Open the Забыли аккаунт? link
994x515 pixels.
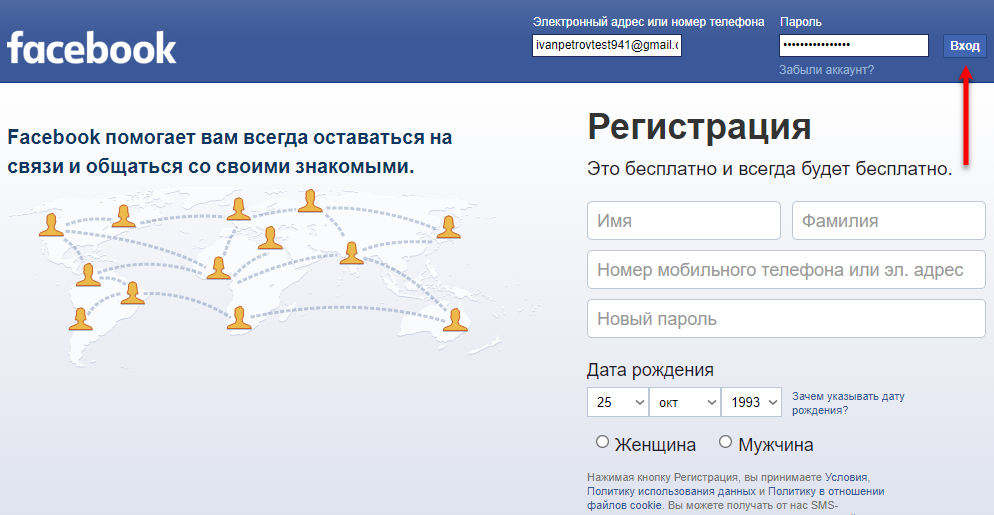[x=826, y=70]
